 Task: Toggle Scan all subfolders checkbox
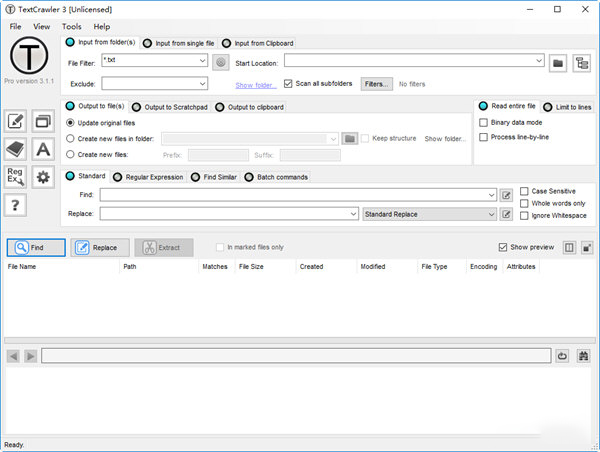coord(288,84)
